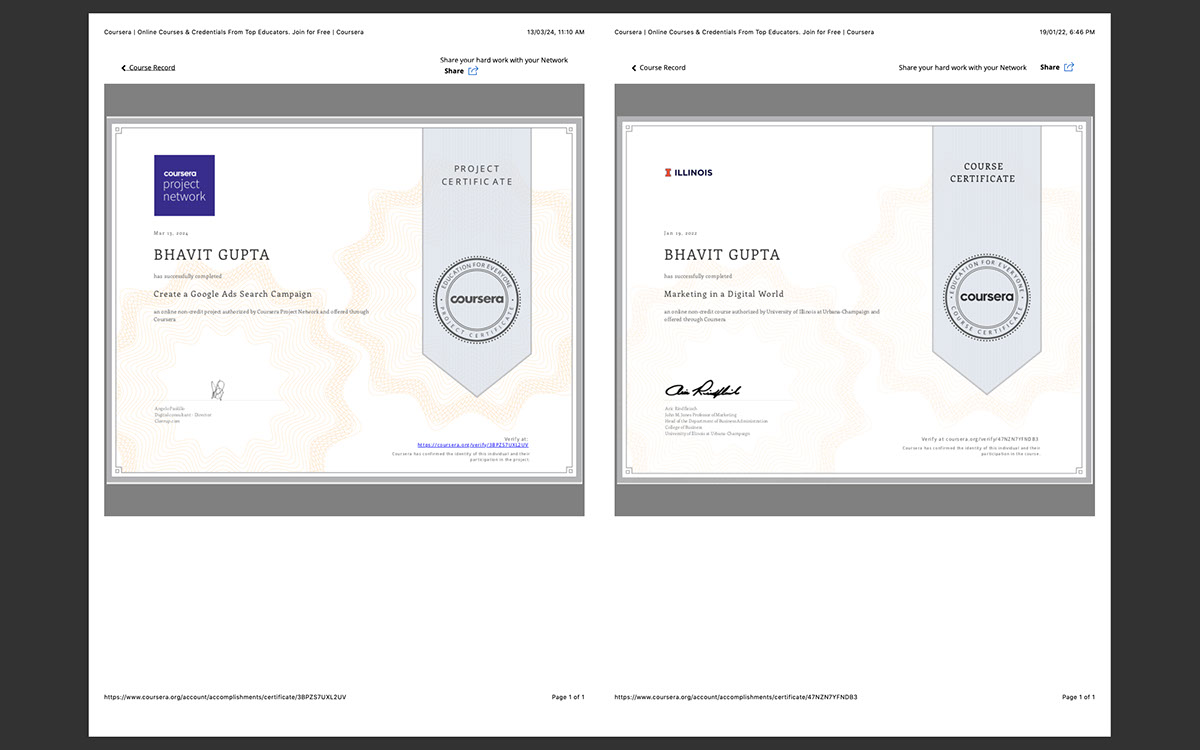Click Page 1 of 1 under the project certificate

[x=568, y=696]
